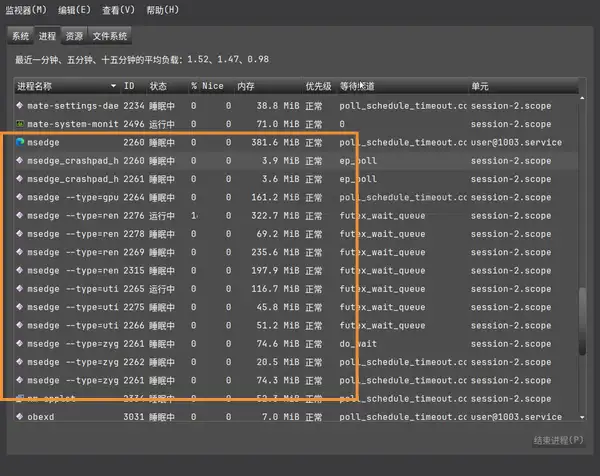Click the icon of msedge --type=zyg using 74.6 MiB

20,344
